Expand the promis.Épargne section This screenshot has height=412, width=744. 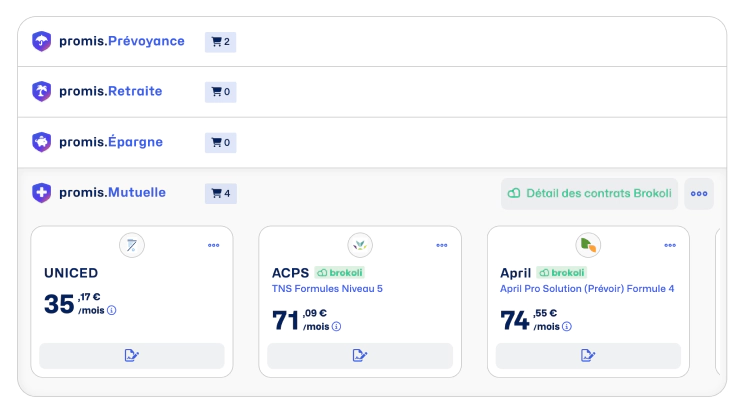tap(372, 142)
